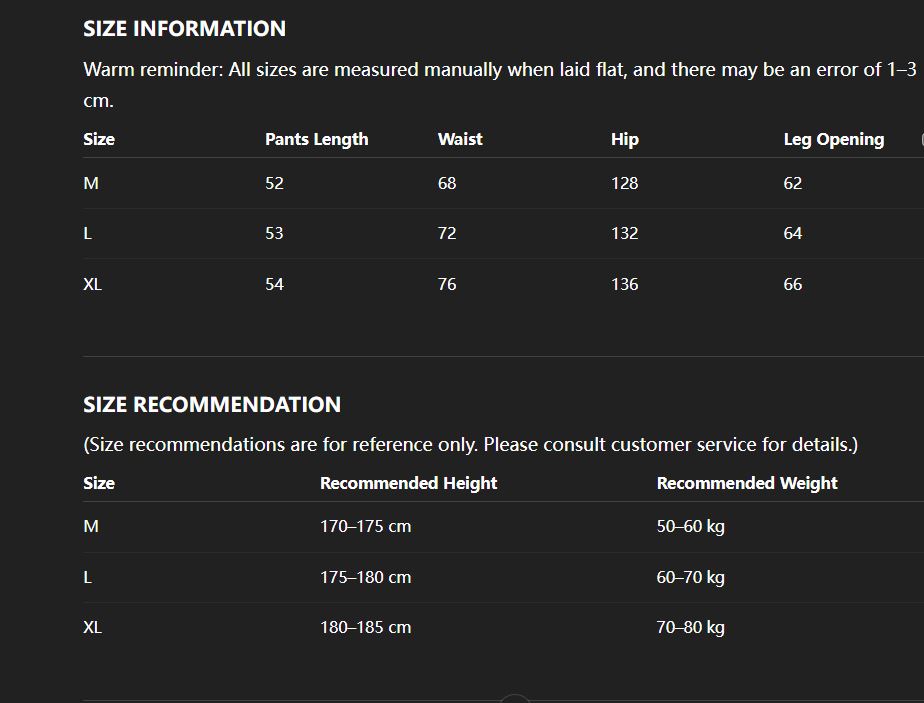The width and height of the screenshot is (924, 703).
Task: Select the 180–185 cm height value
Action: [365, 628]
